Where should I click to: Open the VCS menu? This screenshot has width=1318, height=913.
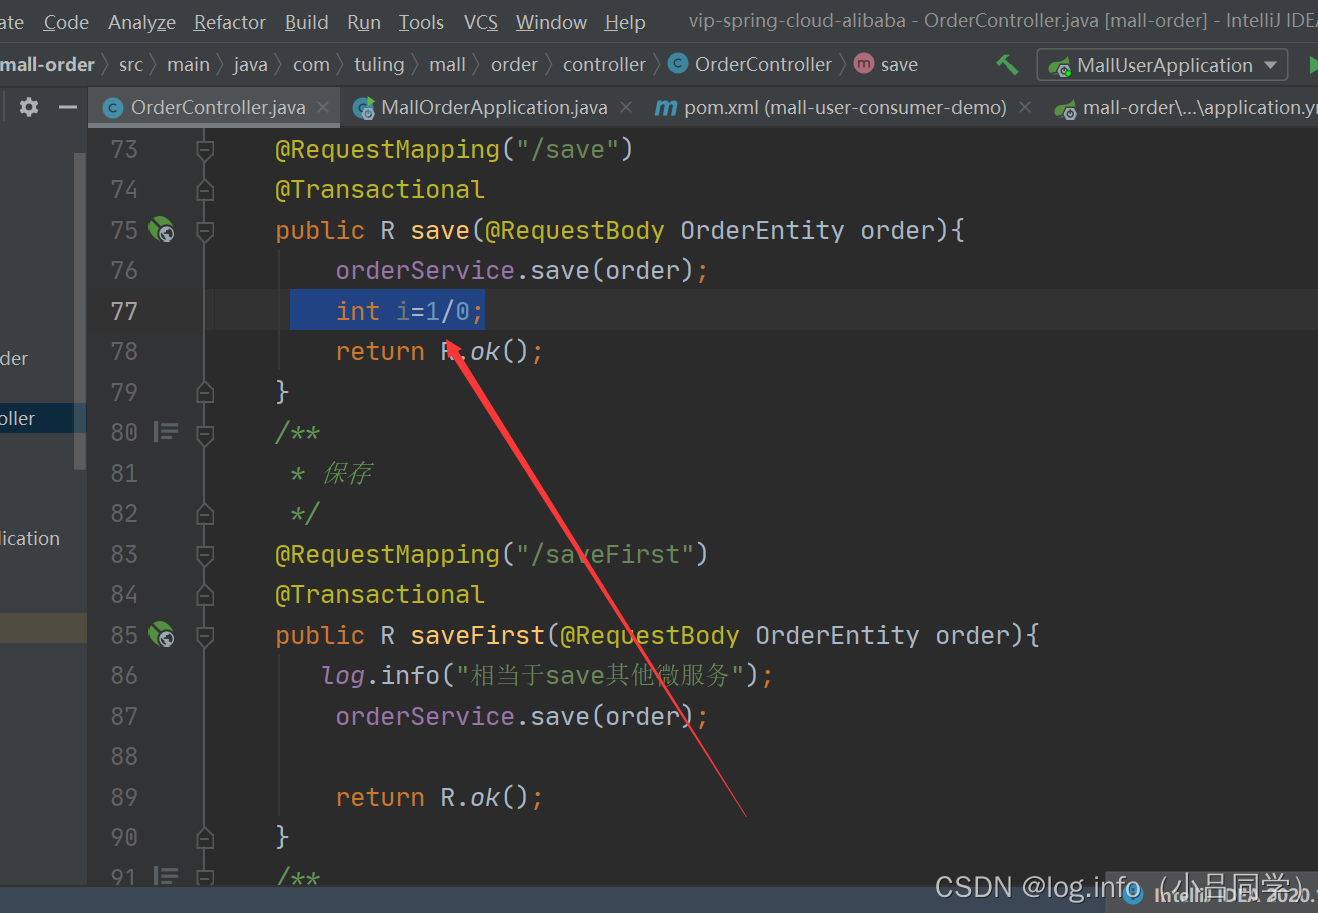(481, 22)
